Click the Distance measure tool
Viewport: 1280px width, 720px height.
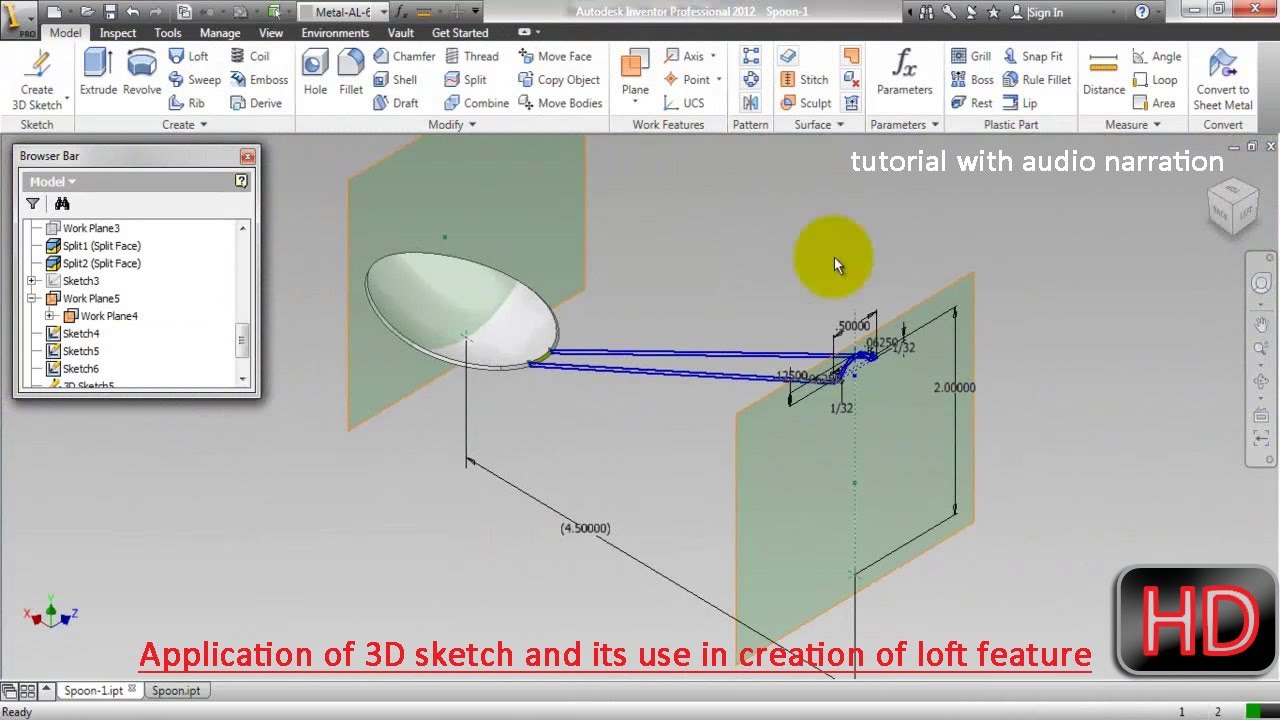point(1103,70)
